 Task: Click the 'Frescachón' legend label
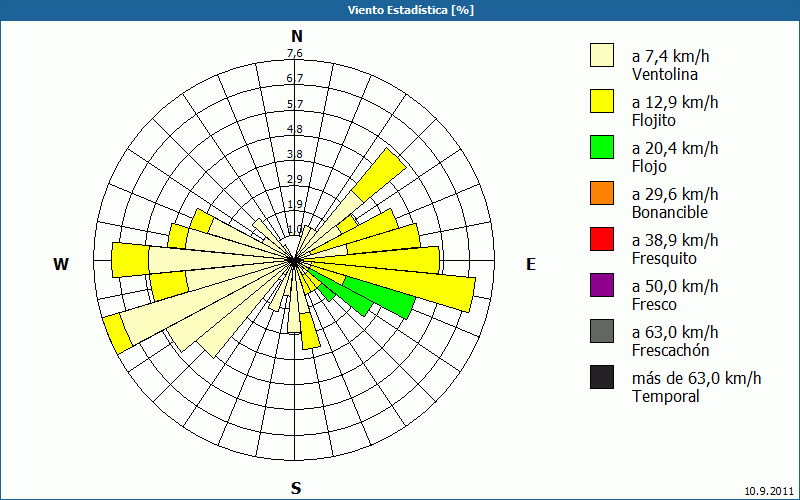point(670,350)
